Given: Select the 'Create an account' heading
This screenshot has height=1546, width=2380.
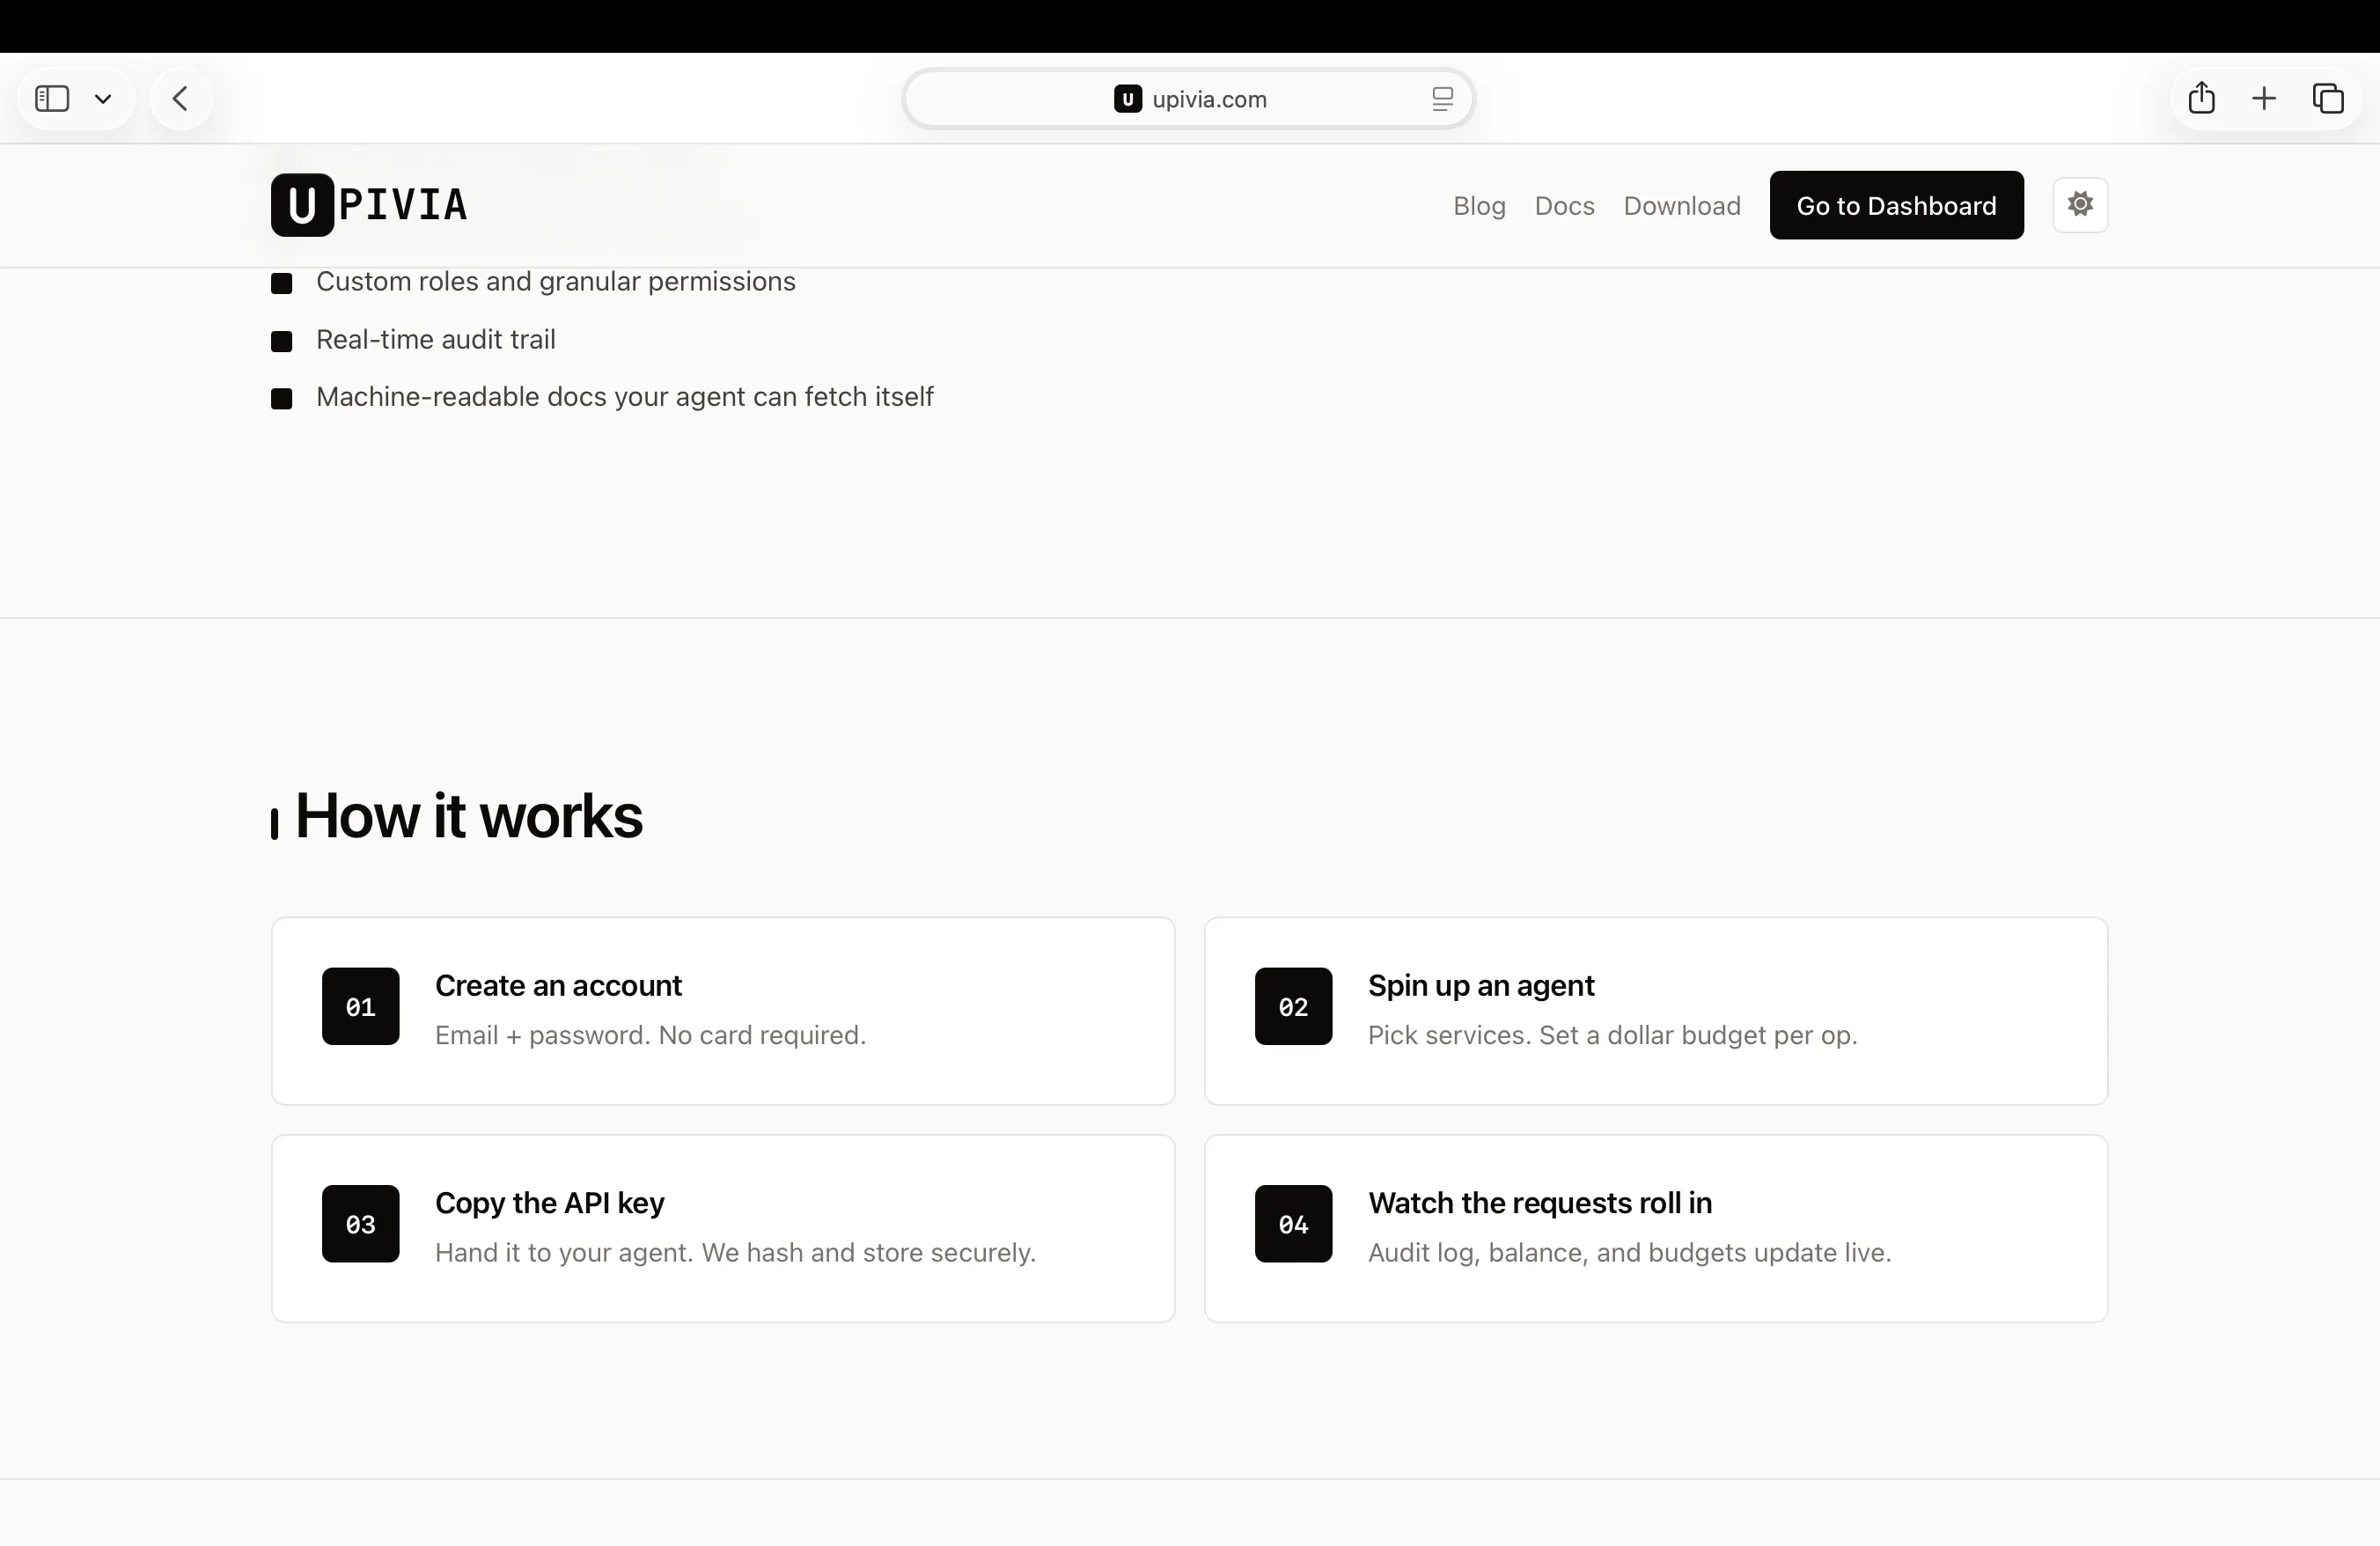Looking at the screenshot, I should coord(558,986).
